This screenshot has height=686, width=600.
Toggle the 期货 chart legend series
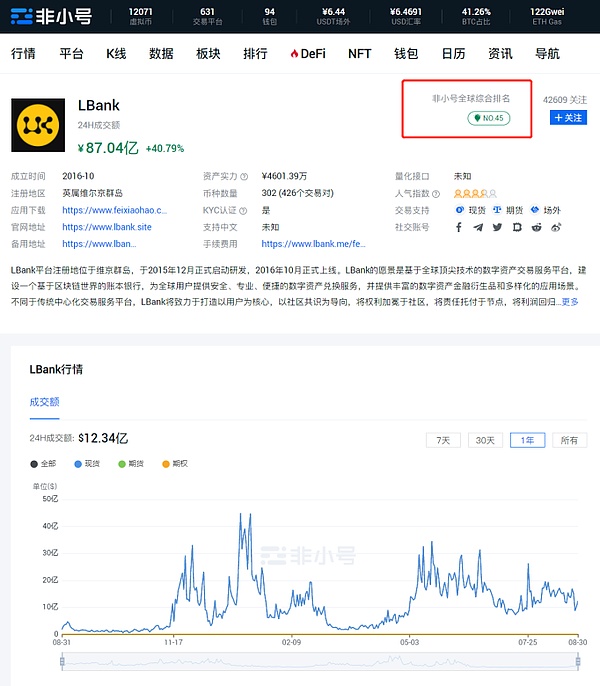(x=135, y=464)
